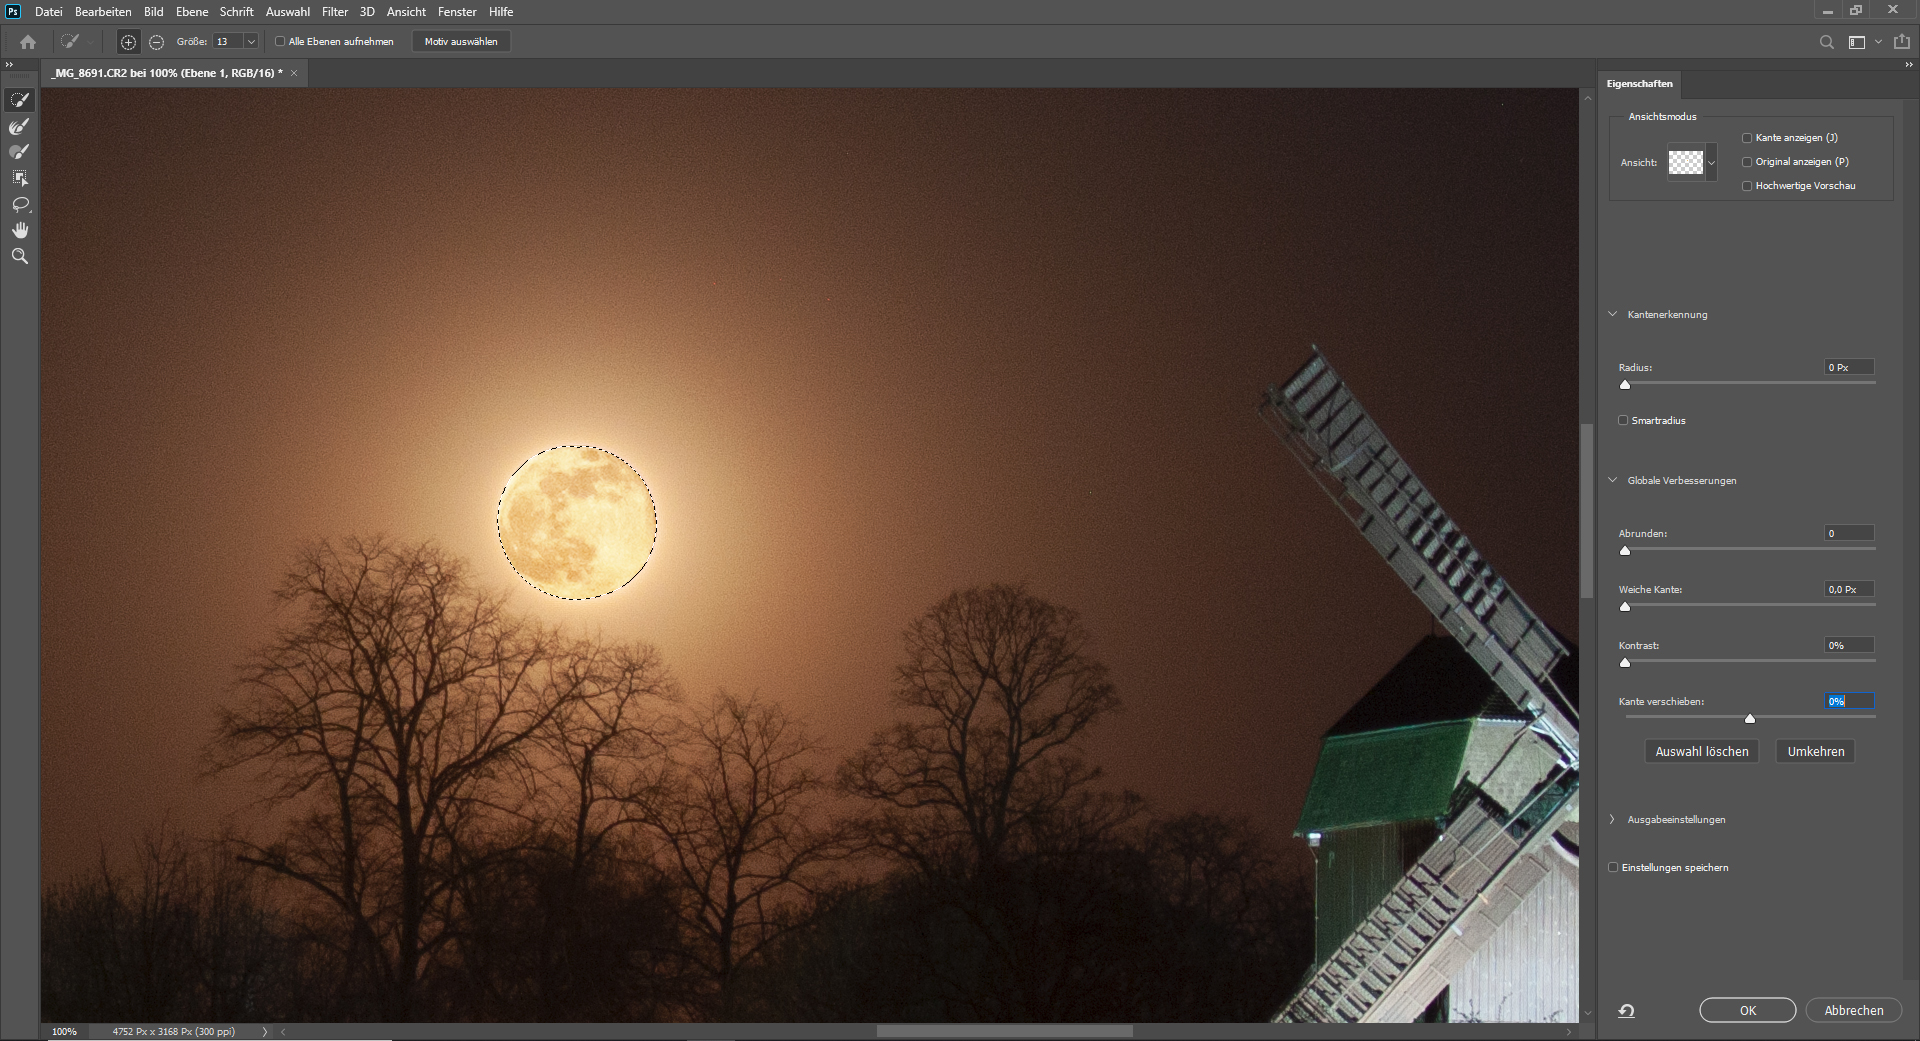Select the Refine Edge Brush tool
Image resolution: width=1920 pixels, height=1041 pixels.
19,126
